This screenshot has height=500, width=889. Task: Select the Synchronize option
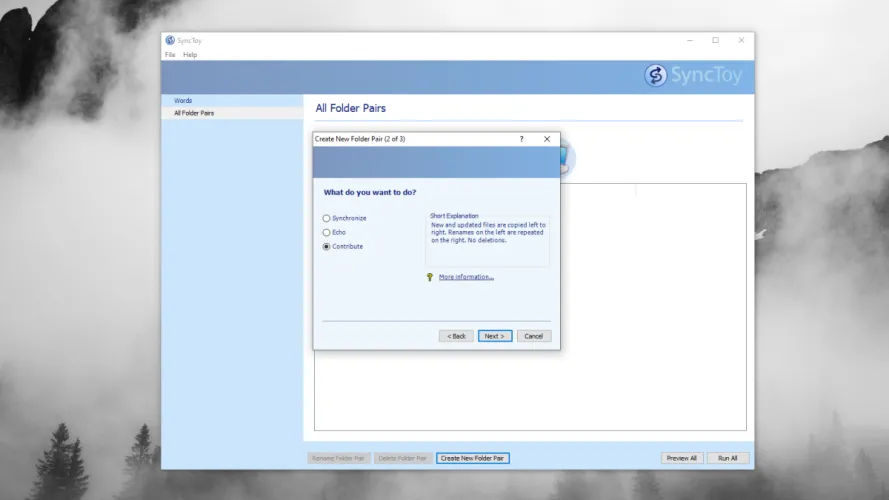pyautogui.click(x=326, y=218)
